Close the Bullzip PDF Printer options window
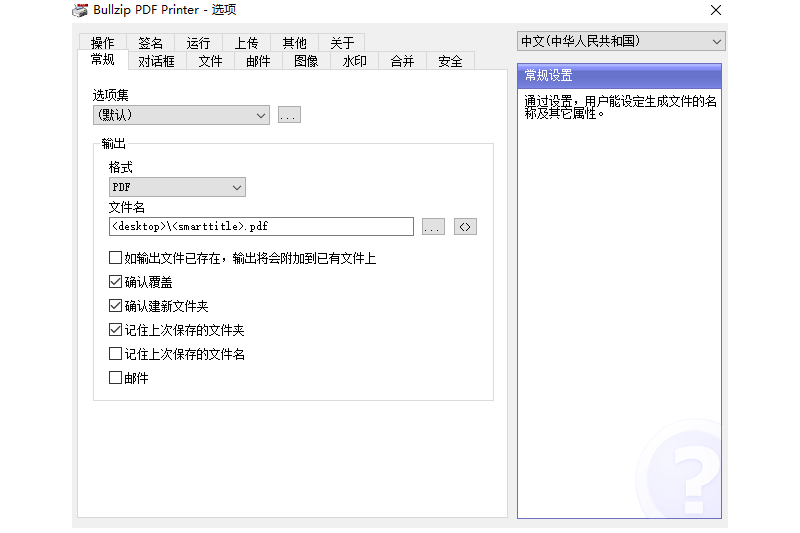Screen dimensions: 800x533 (x=716, y=10)
